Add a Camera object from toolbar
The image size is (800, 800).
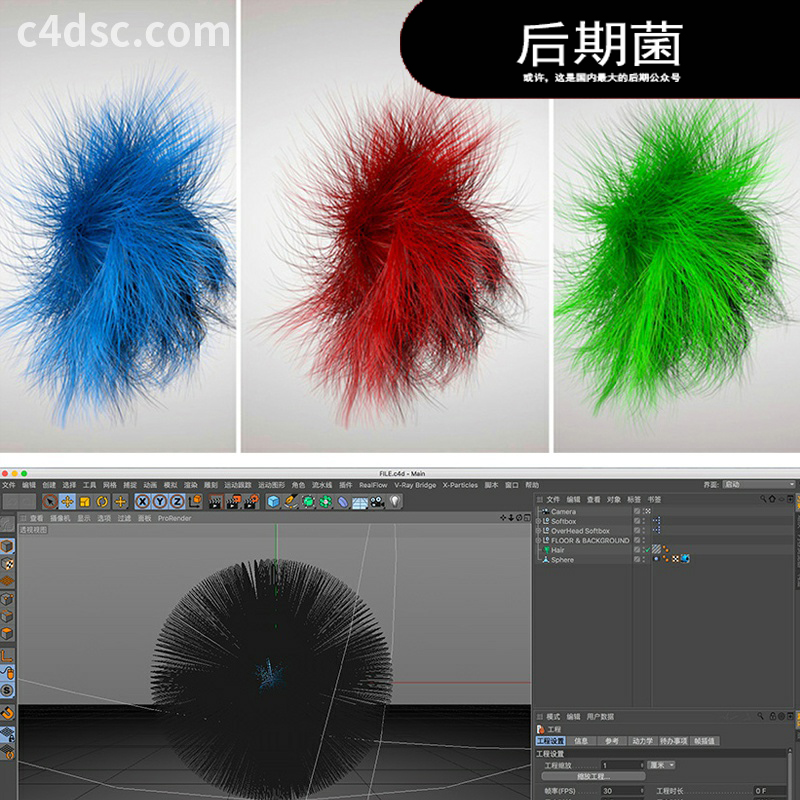pos(377,502)
